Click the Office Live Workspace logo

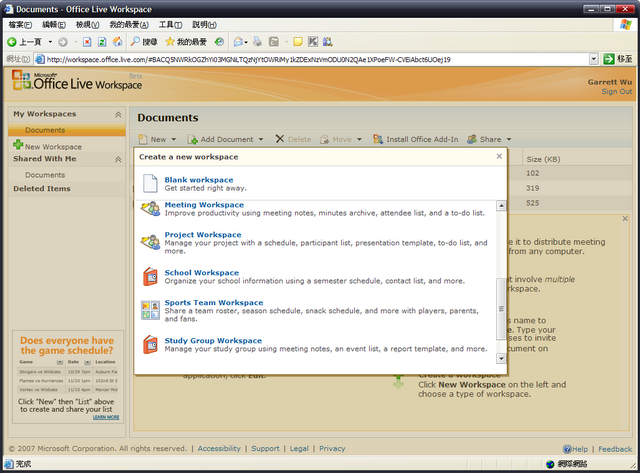tap(77, 80)
